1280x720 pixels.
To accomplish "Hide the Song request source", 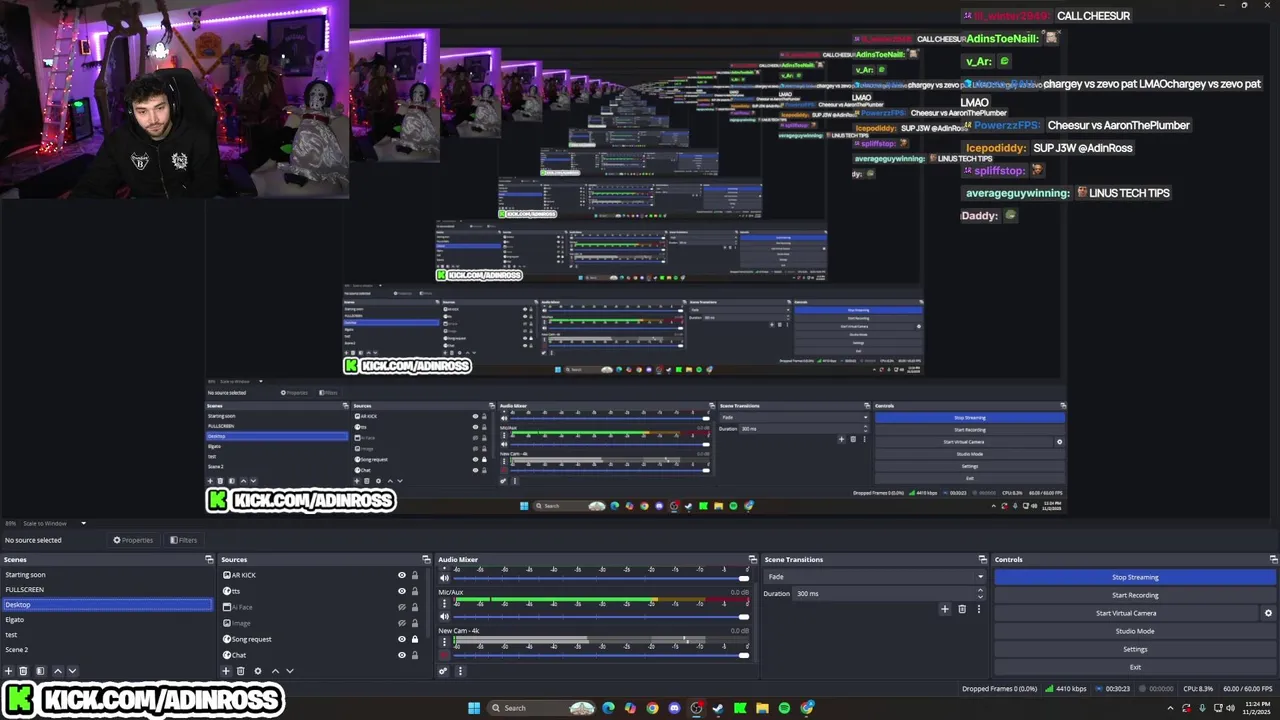I will tap(402, 639).
